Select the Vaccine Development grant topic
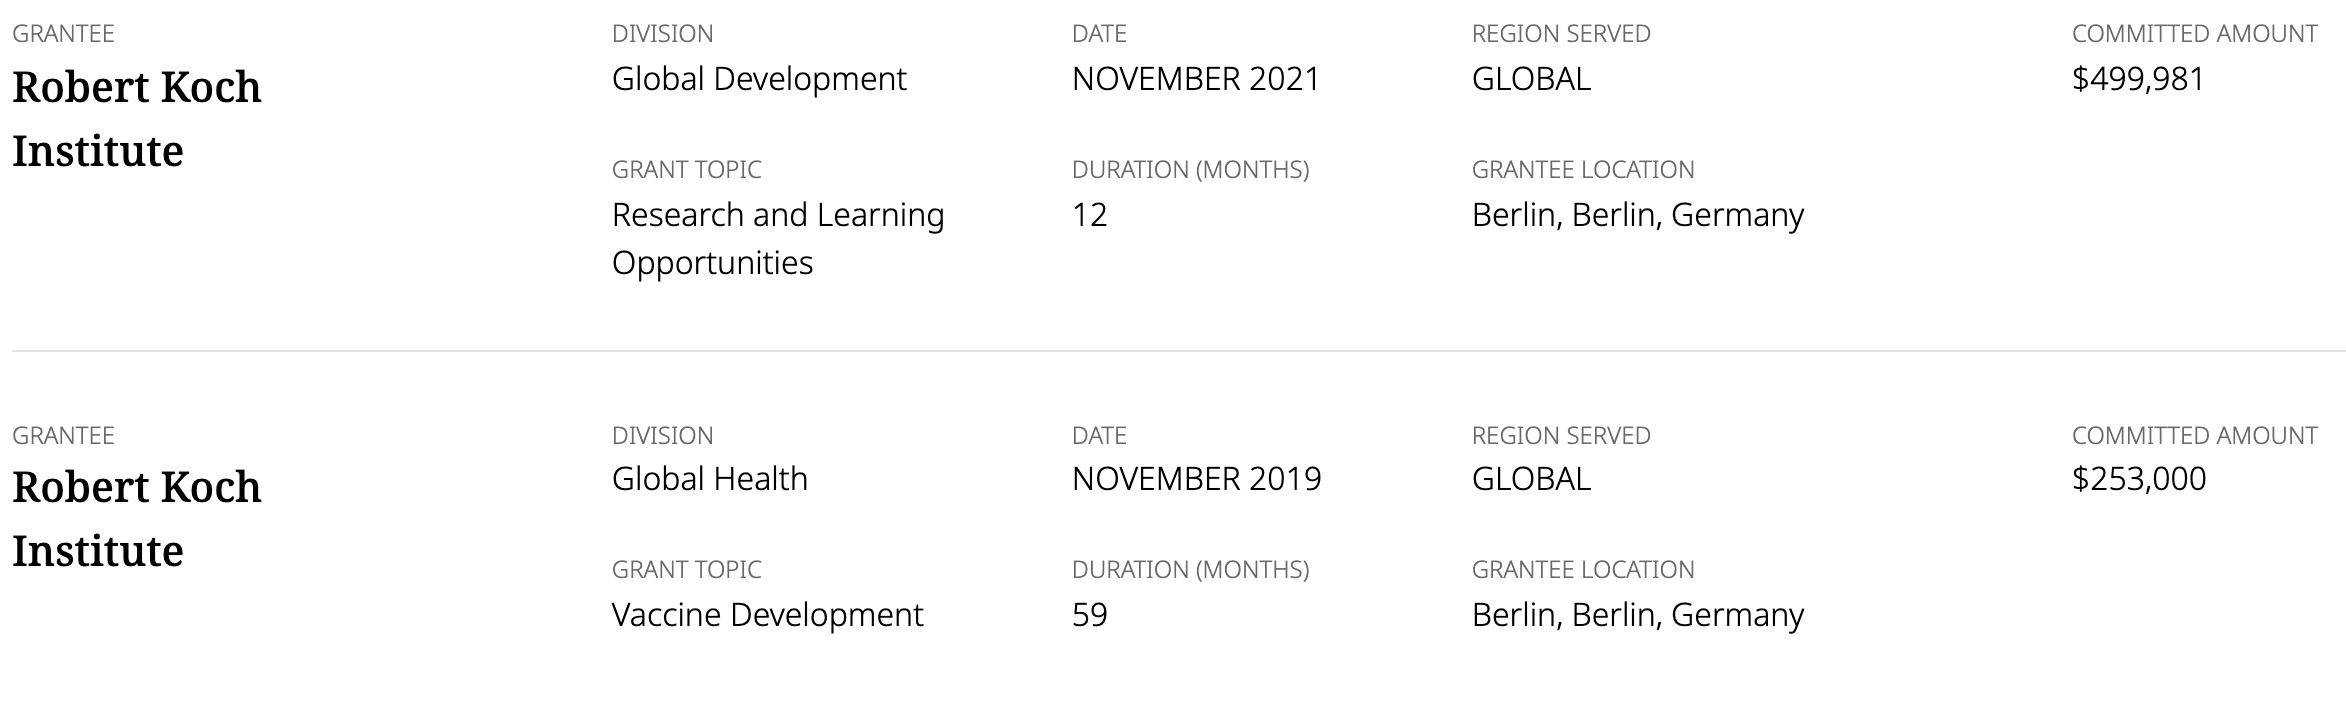The image size is (2346, 724). pyautogui.click(x=767, y=615)
